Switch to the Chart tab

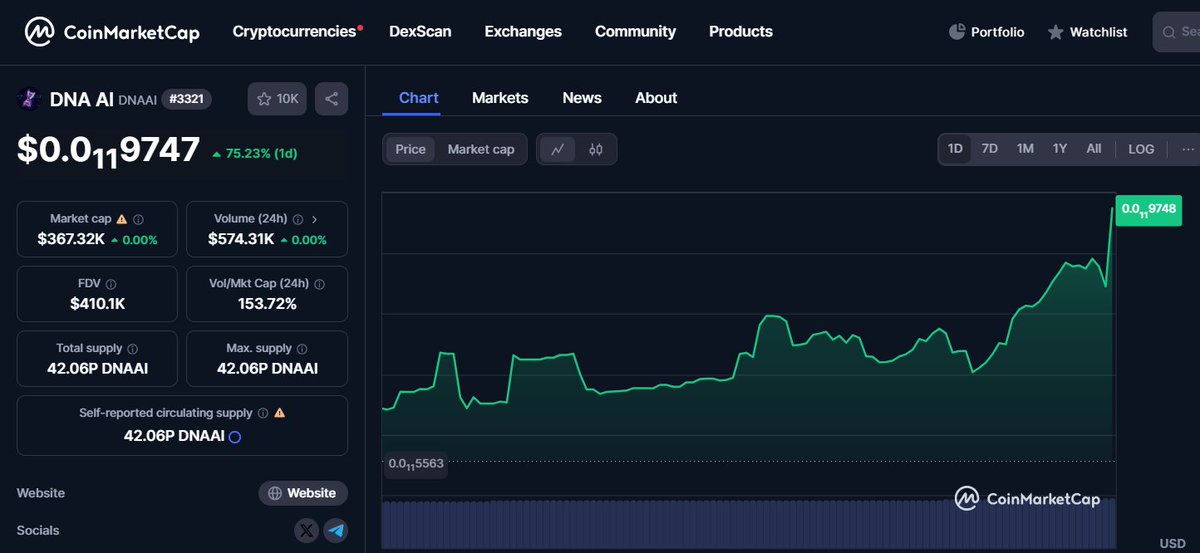(418, 98)
